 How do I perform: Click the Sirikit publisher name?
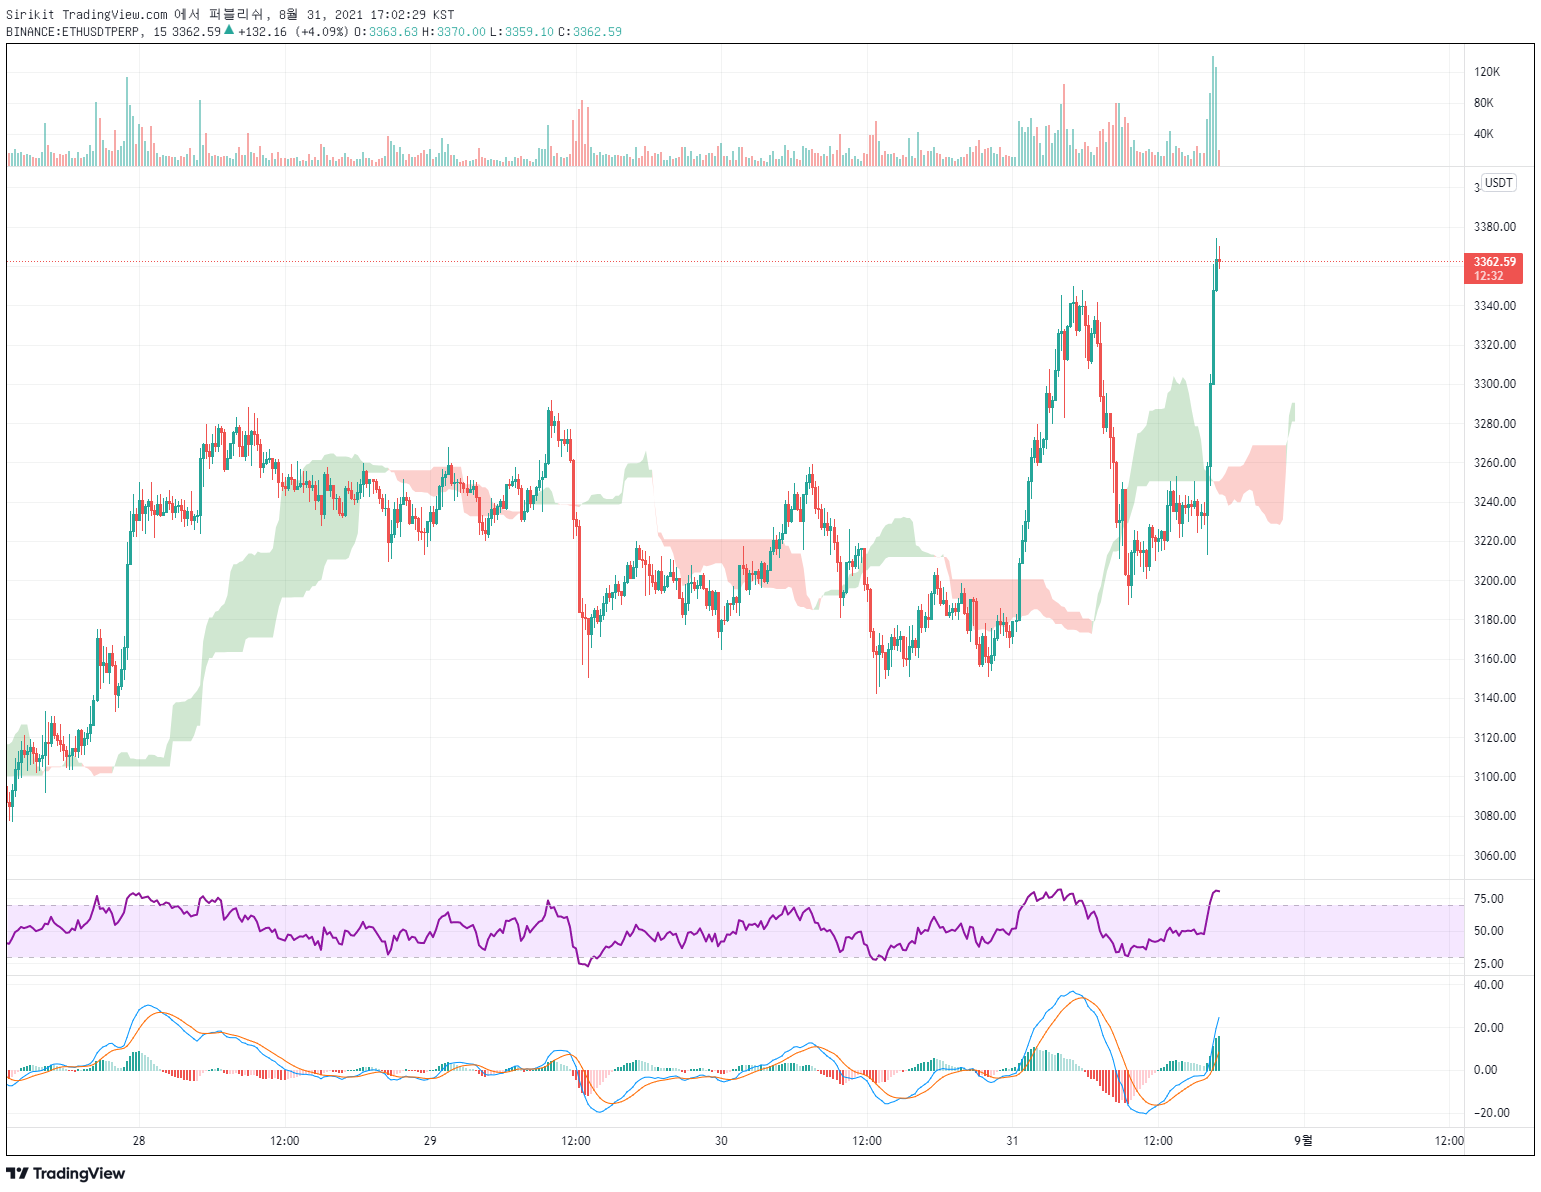[30, 14]
